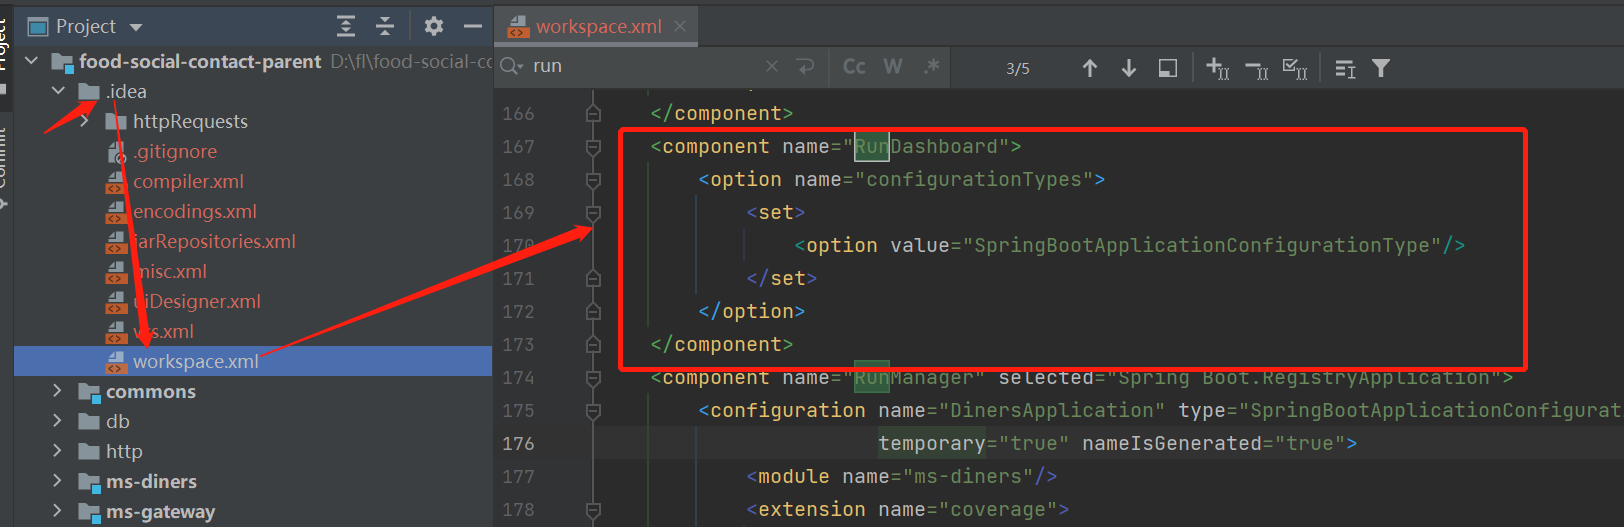Add selection for next occurrence
This screenshot has width=1624, height=527.
coord(1217,68)
